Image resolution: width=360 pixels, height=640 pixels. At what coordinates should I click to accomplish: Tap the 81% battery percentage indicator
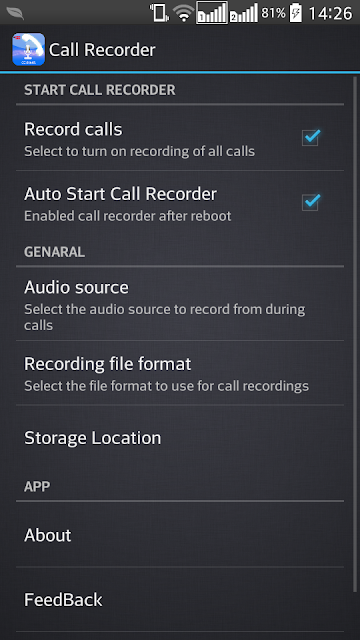coord(273,13)
